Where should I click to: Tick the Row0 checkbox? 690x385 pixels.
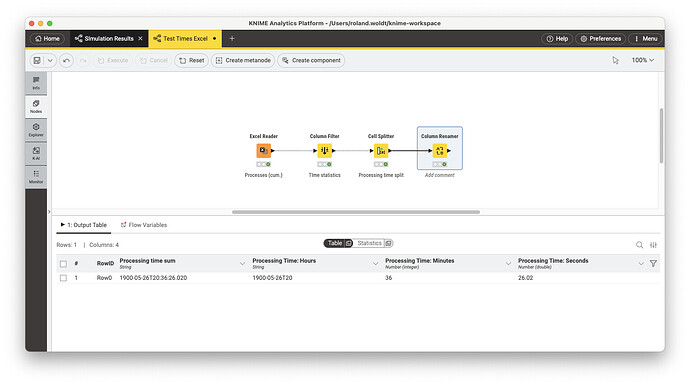point(63,278)
